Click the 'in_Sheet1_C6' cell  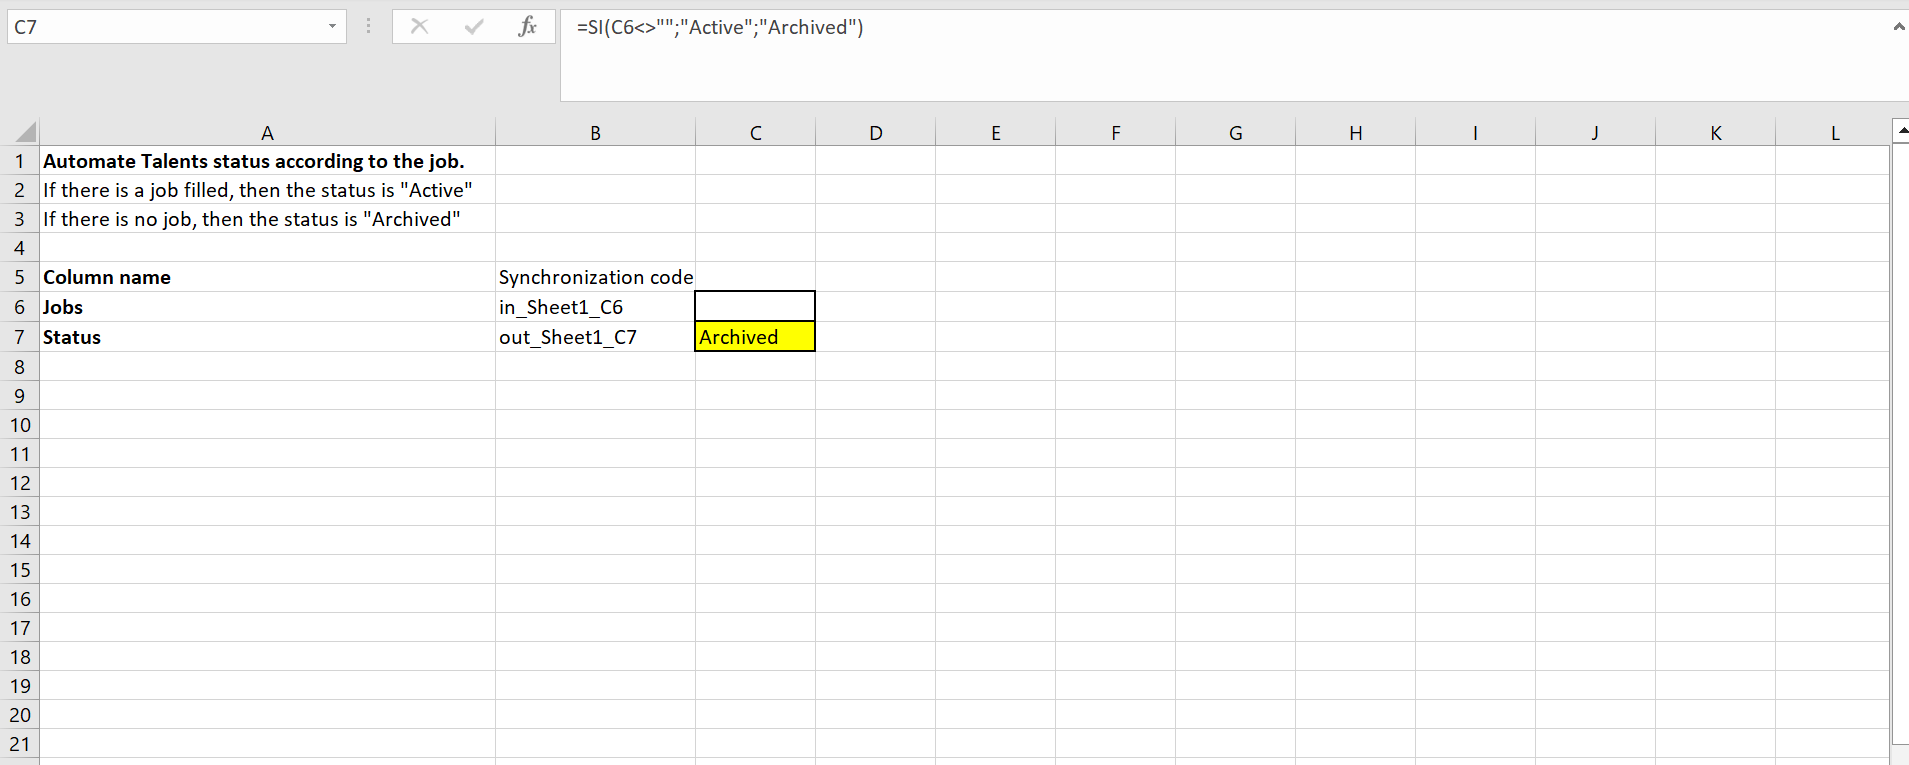point(595,307)
